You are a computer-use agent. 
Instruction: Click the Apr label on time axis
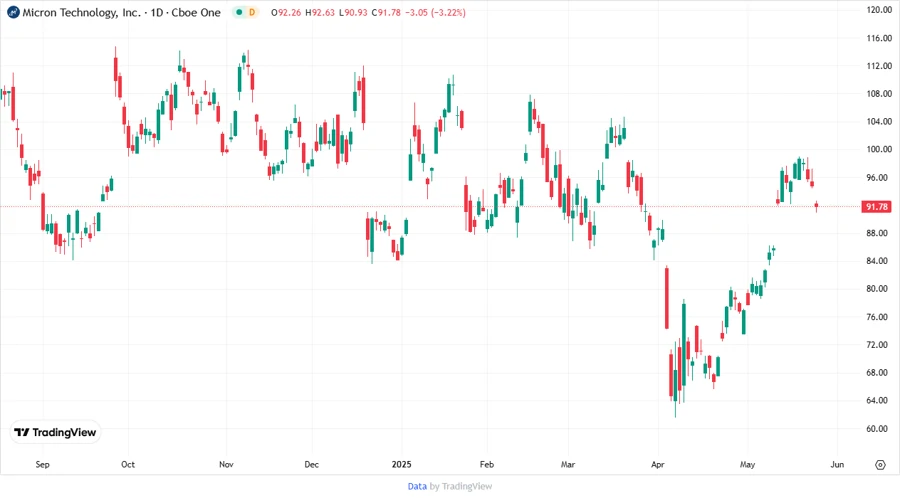658,464
